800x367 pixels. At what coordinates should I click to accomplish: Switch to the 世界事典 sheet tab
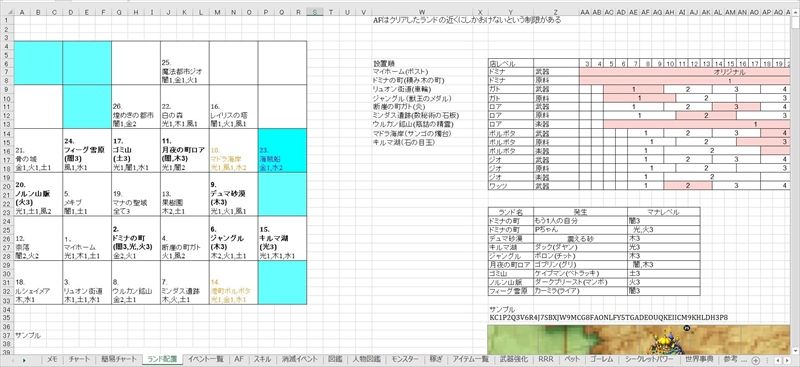(x=699, y=359)
